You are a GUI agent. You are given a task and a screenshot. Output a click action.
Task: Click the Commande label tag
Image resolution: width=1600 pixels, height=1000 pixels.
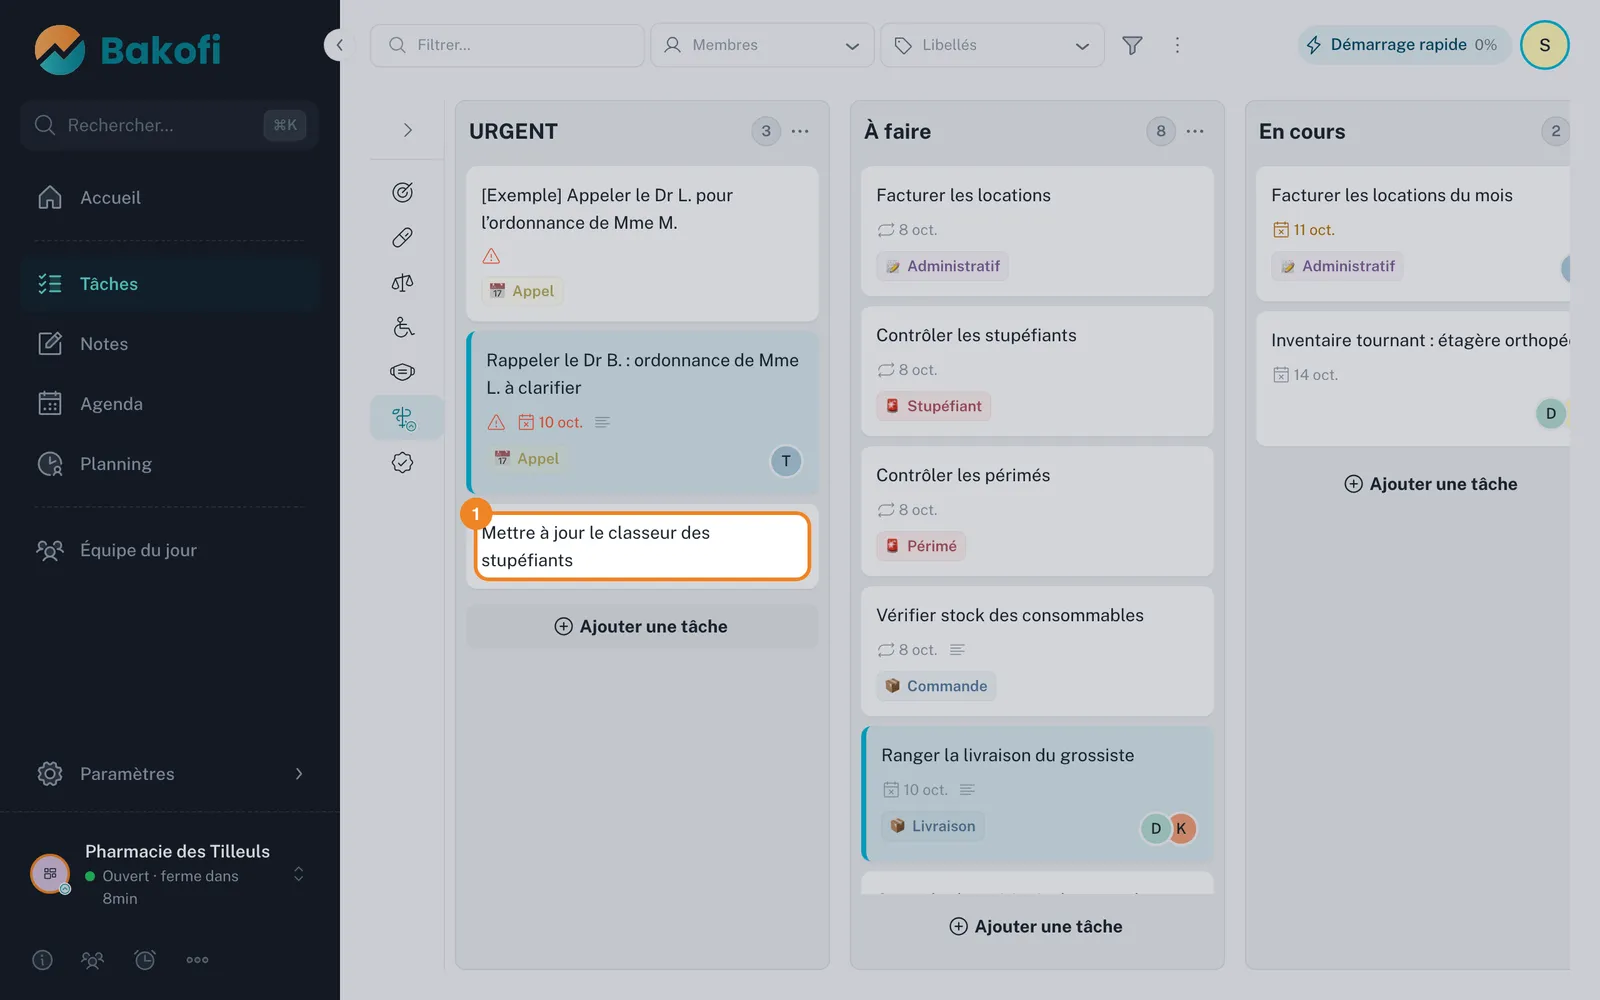pos(936,686)
